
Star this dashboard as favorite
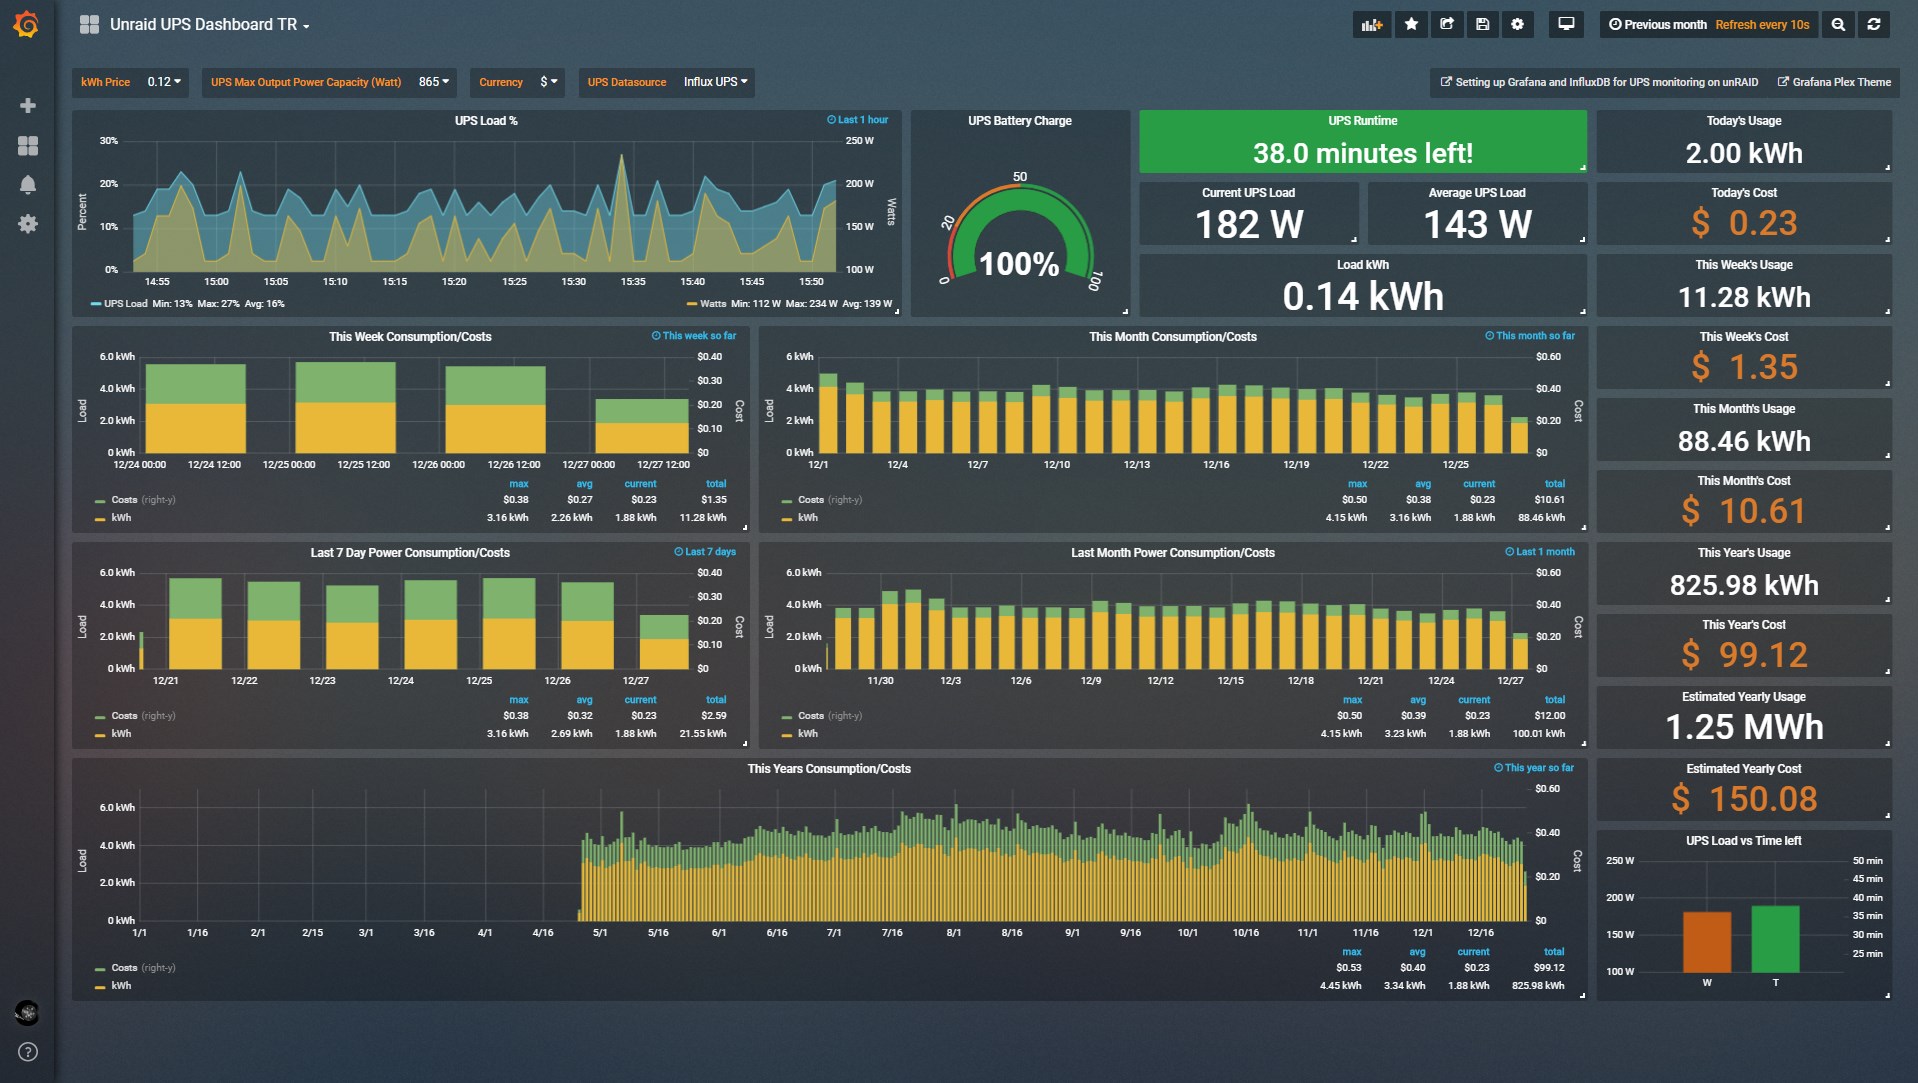1411,25
